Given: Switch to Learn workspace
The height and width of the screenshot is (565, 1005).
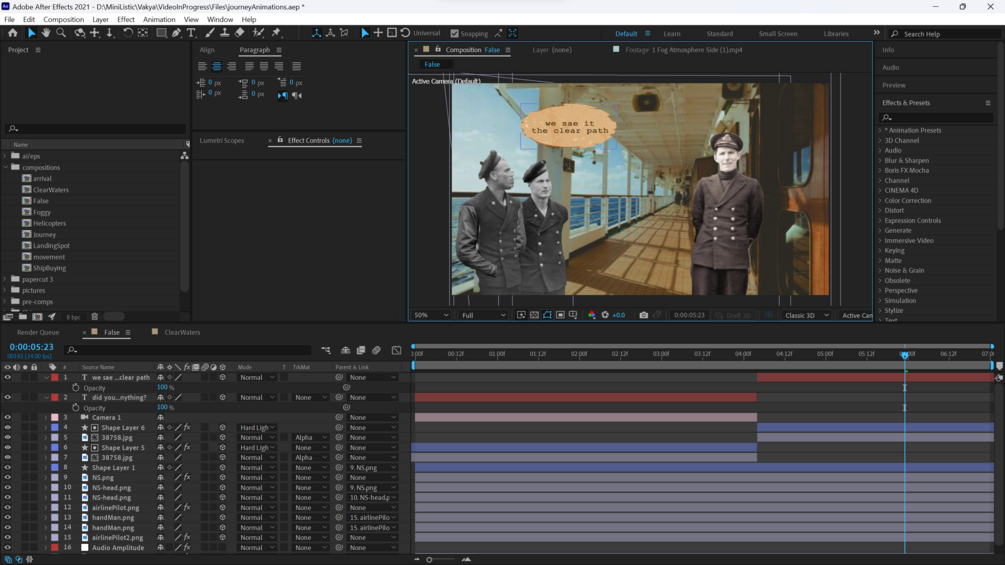Looking at the screenshot, I should (672, 34).
